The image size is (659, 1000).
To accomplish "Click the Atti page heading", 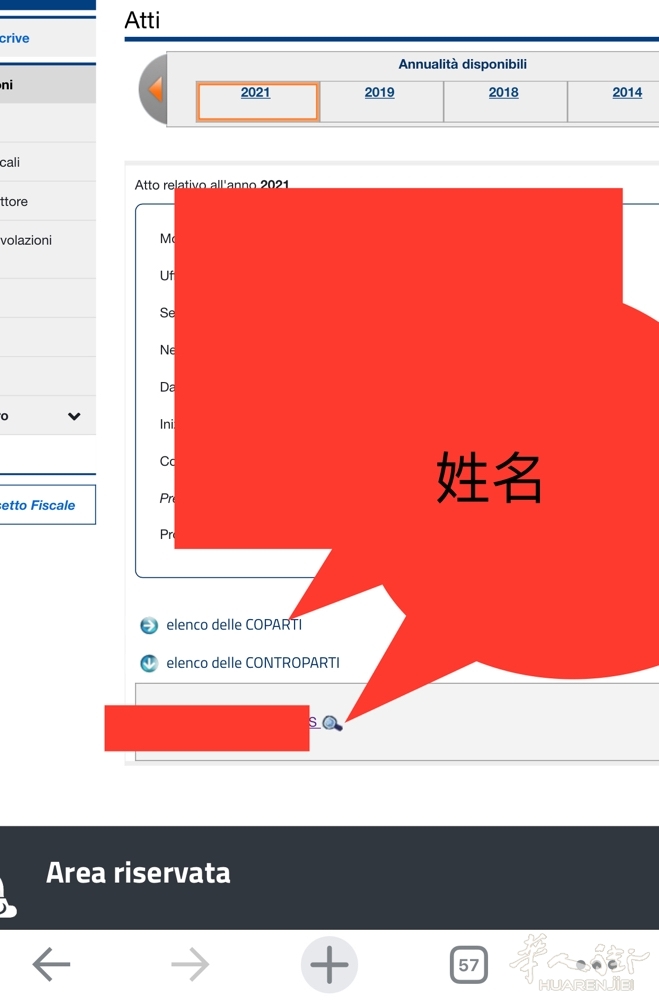I will click(142, 20).
